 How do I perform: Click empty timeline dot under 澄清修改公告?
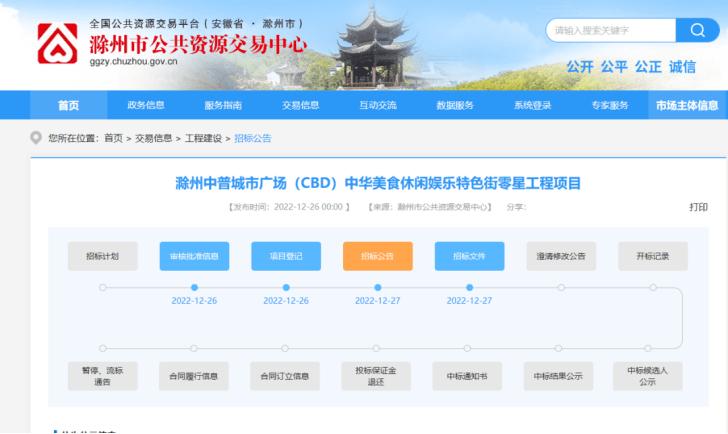[x=561, y=287]
